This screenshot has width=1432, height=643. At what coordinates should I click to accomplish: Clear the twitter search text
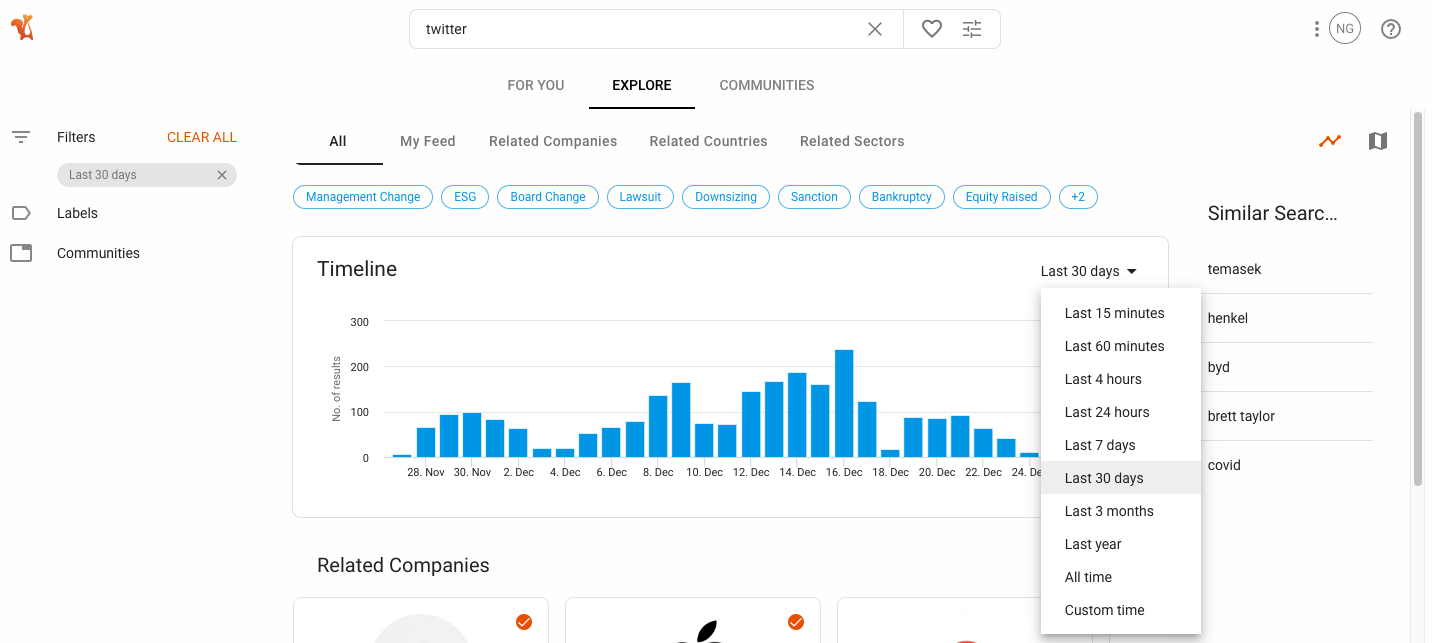tap(875, 29)
